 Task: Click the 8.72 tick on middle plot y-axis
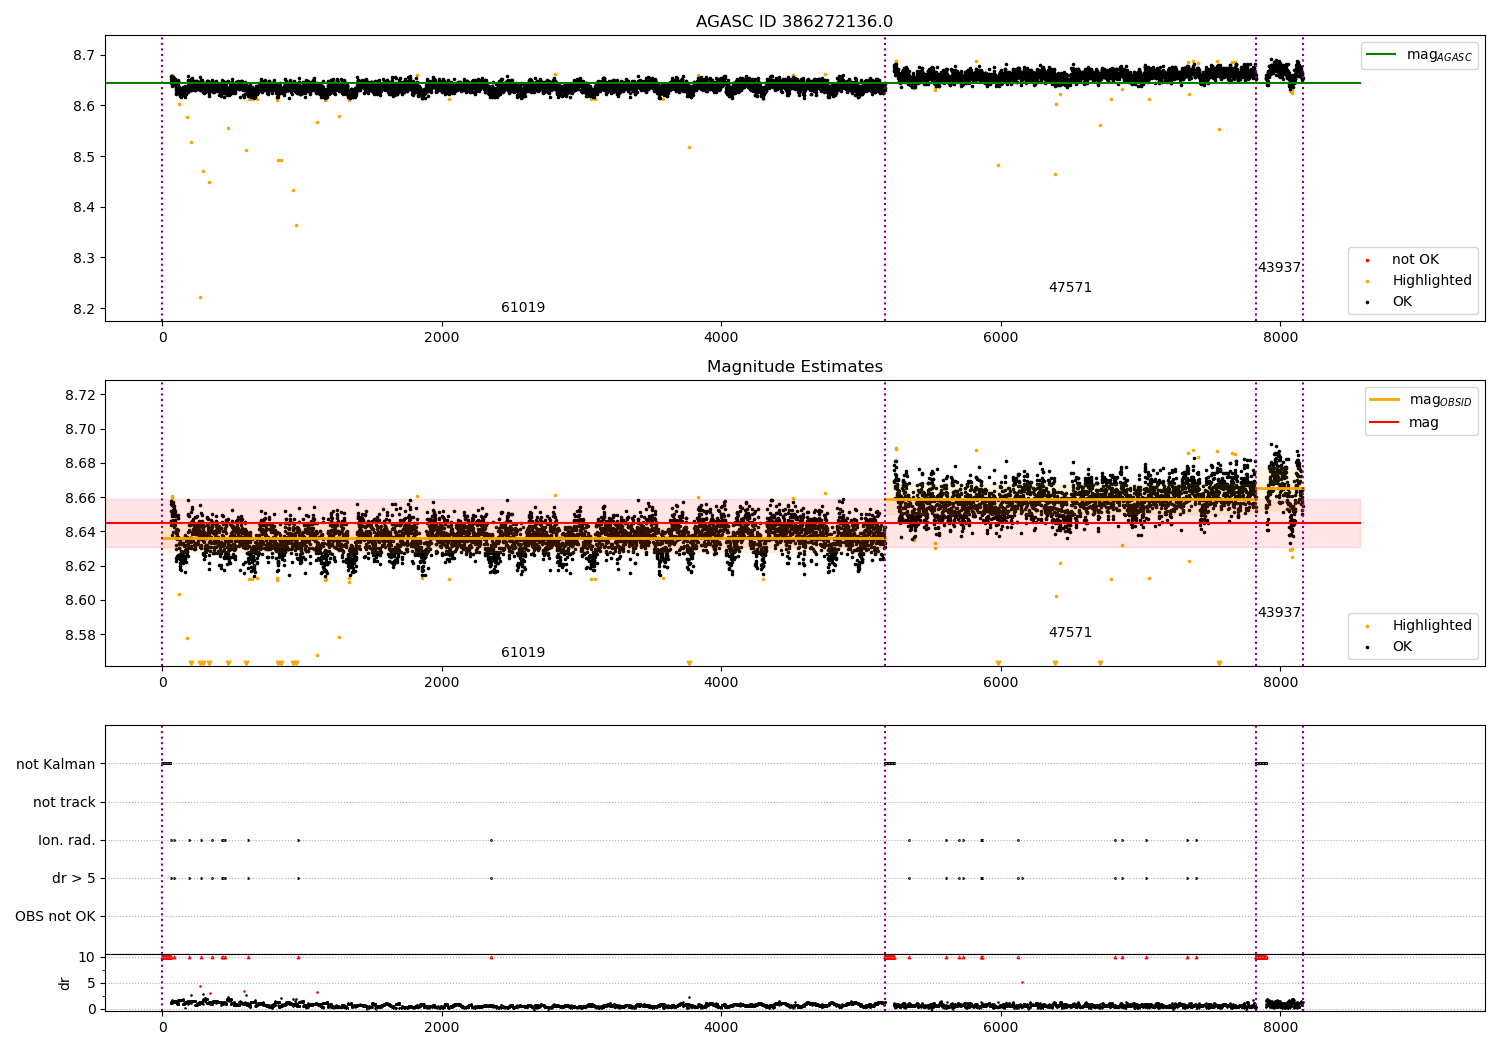(81, 395)
